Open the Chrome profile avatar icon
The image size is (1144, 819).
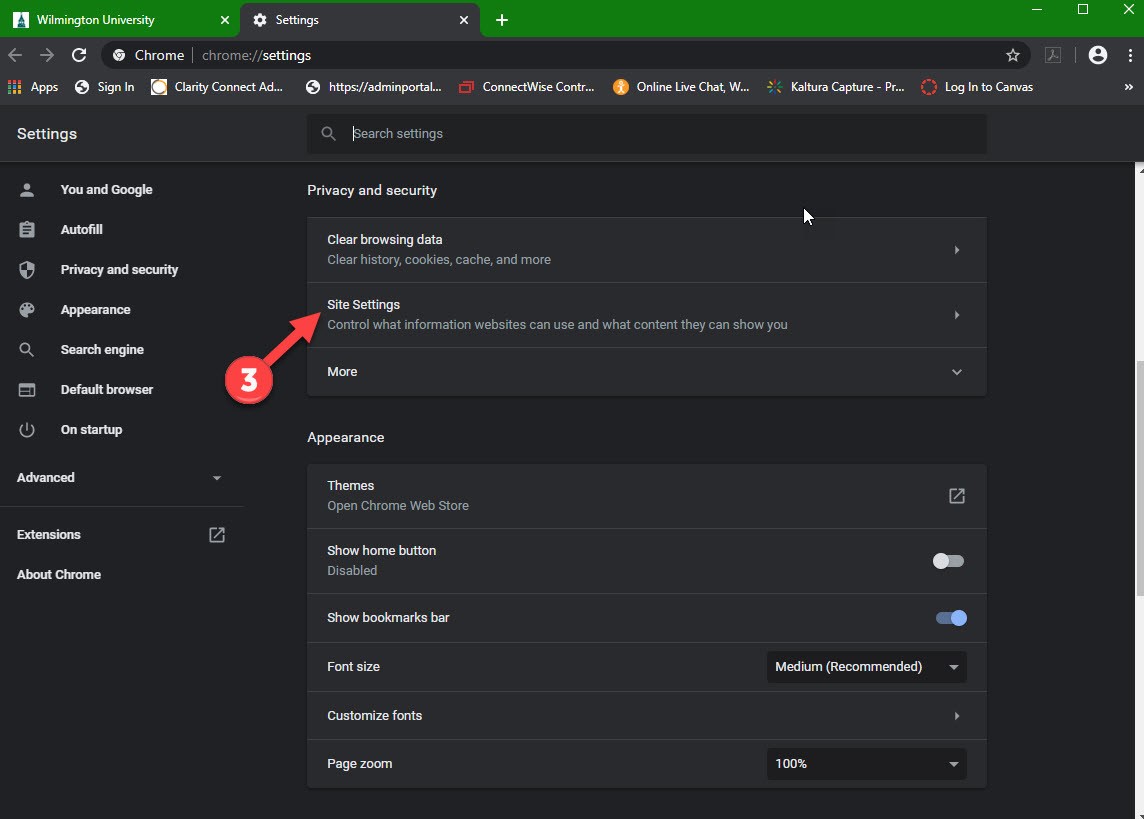(1098, 55)
